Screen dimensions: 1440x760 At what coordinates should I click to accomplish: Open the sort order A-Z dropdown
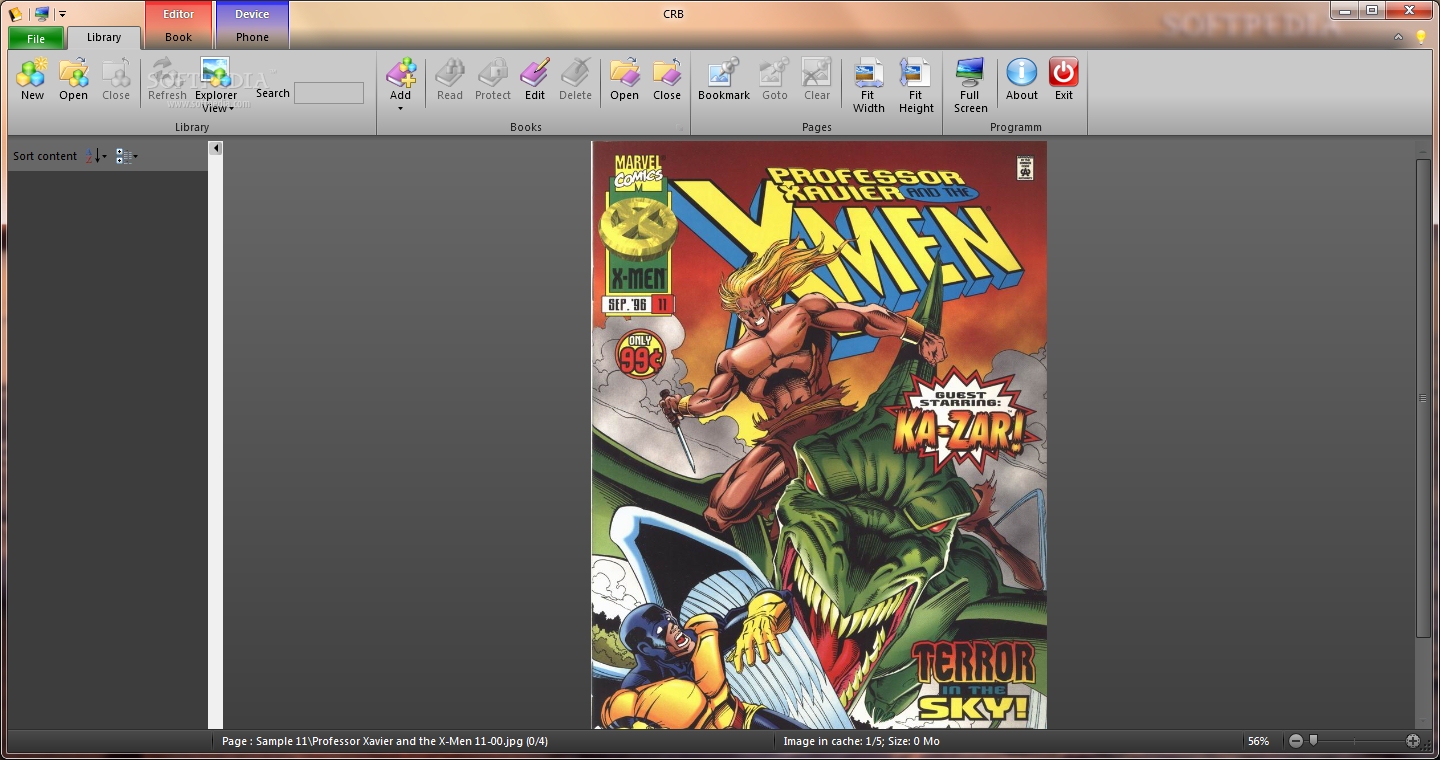point(96,156)
